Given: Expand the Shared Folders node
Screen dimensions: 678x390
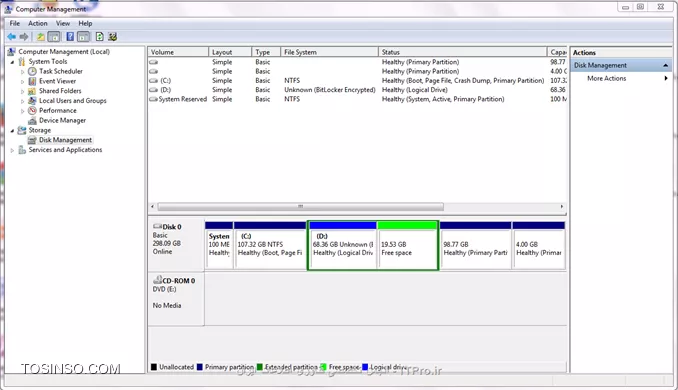Looking at the screenshot, I should pyautogui.click(x=22, y=91).
